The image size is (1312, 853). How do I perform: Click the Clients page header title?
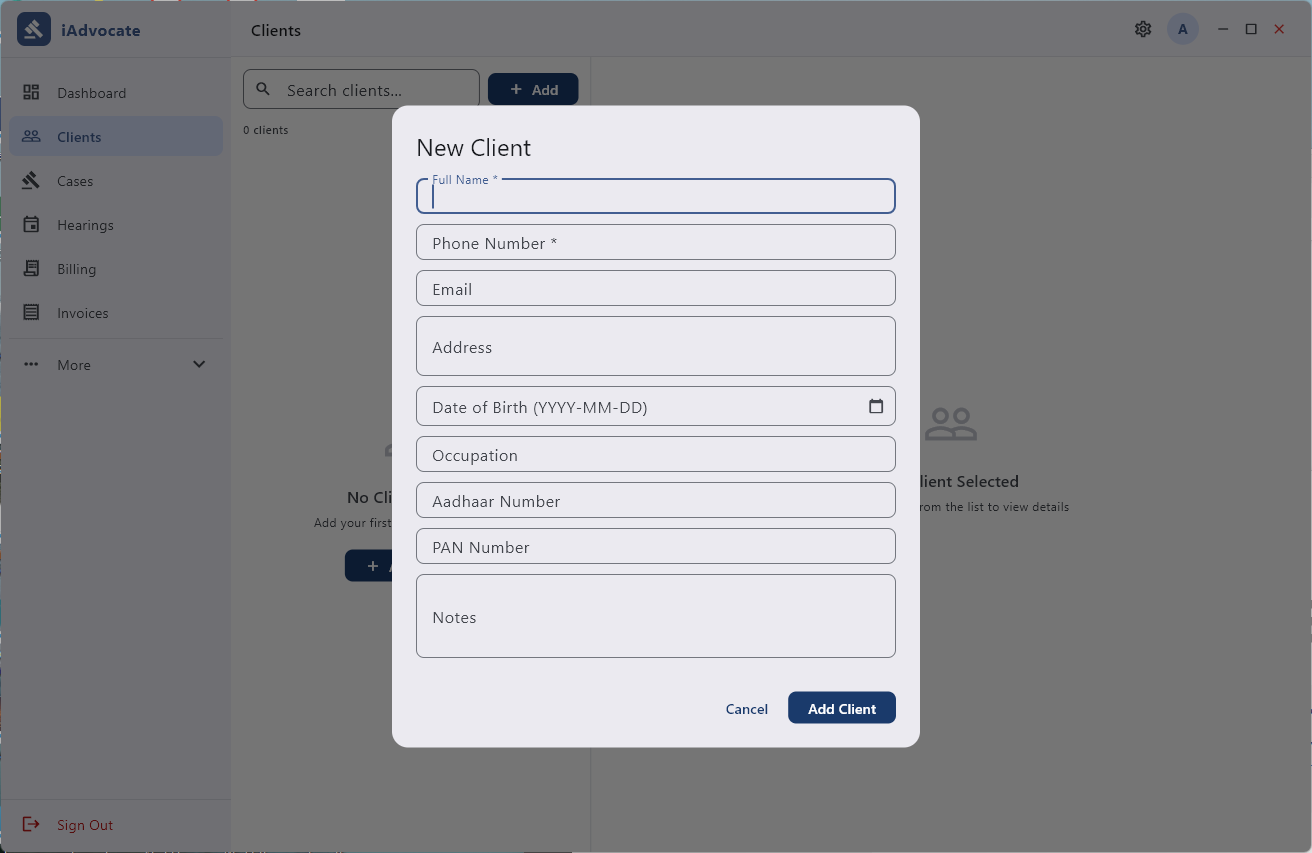tap(276, 30)
